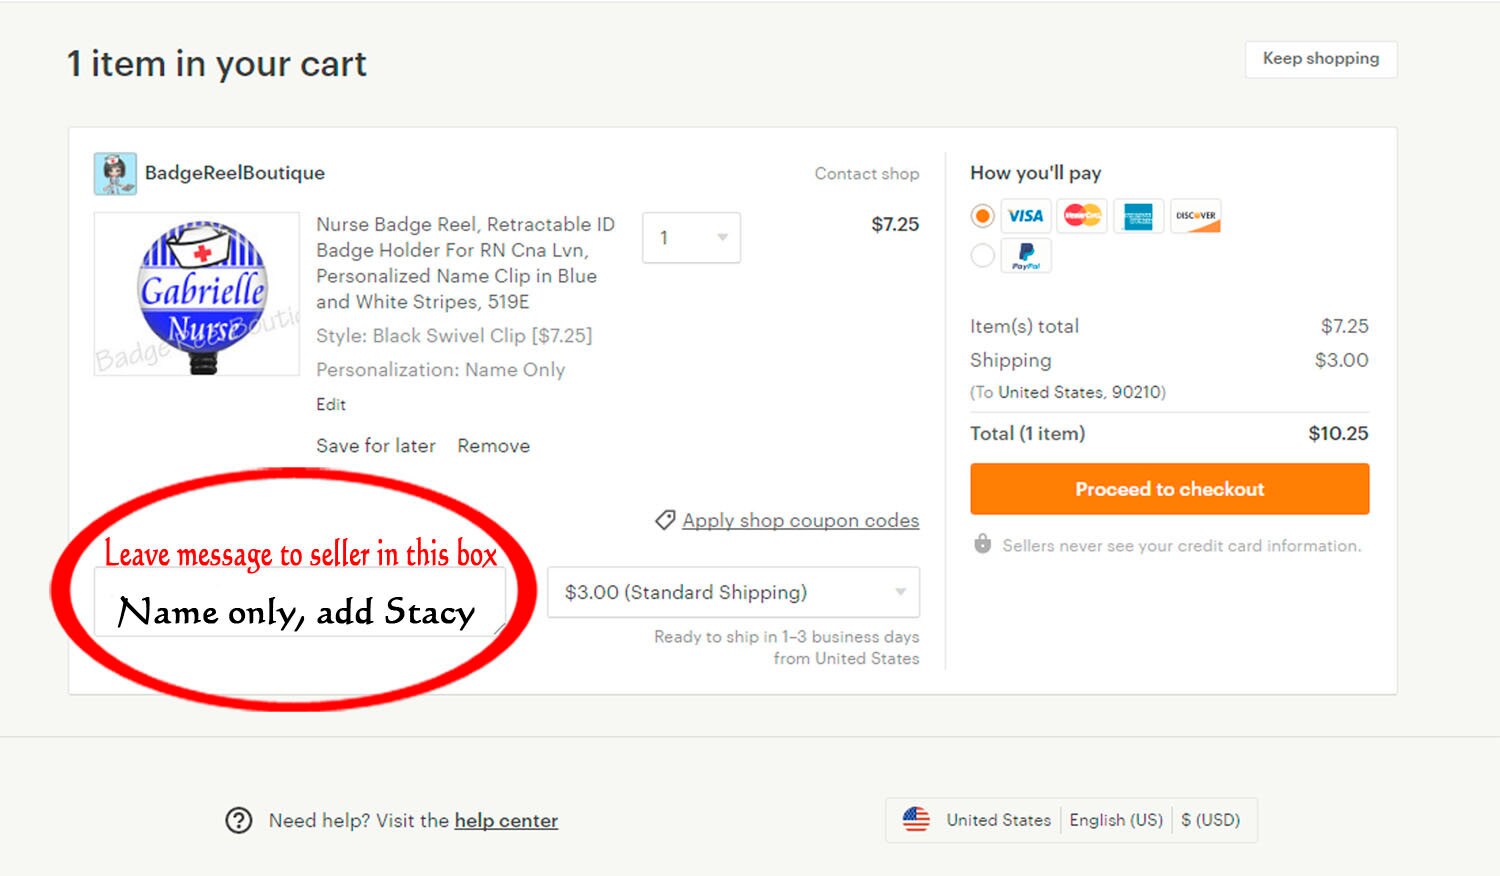Click the Discover card icon

[1196, 216]
